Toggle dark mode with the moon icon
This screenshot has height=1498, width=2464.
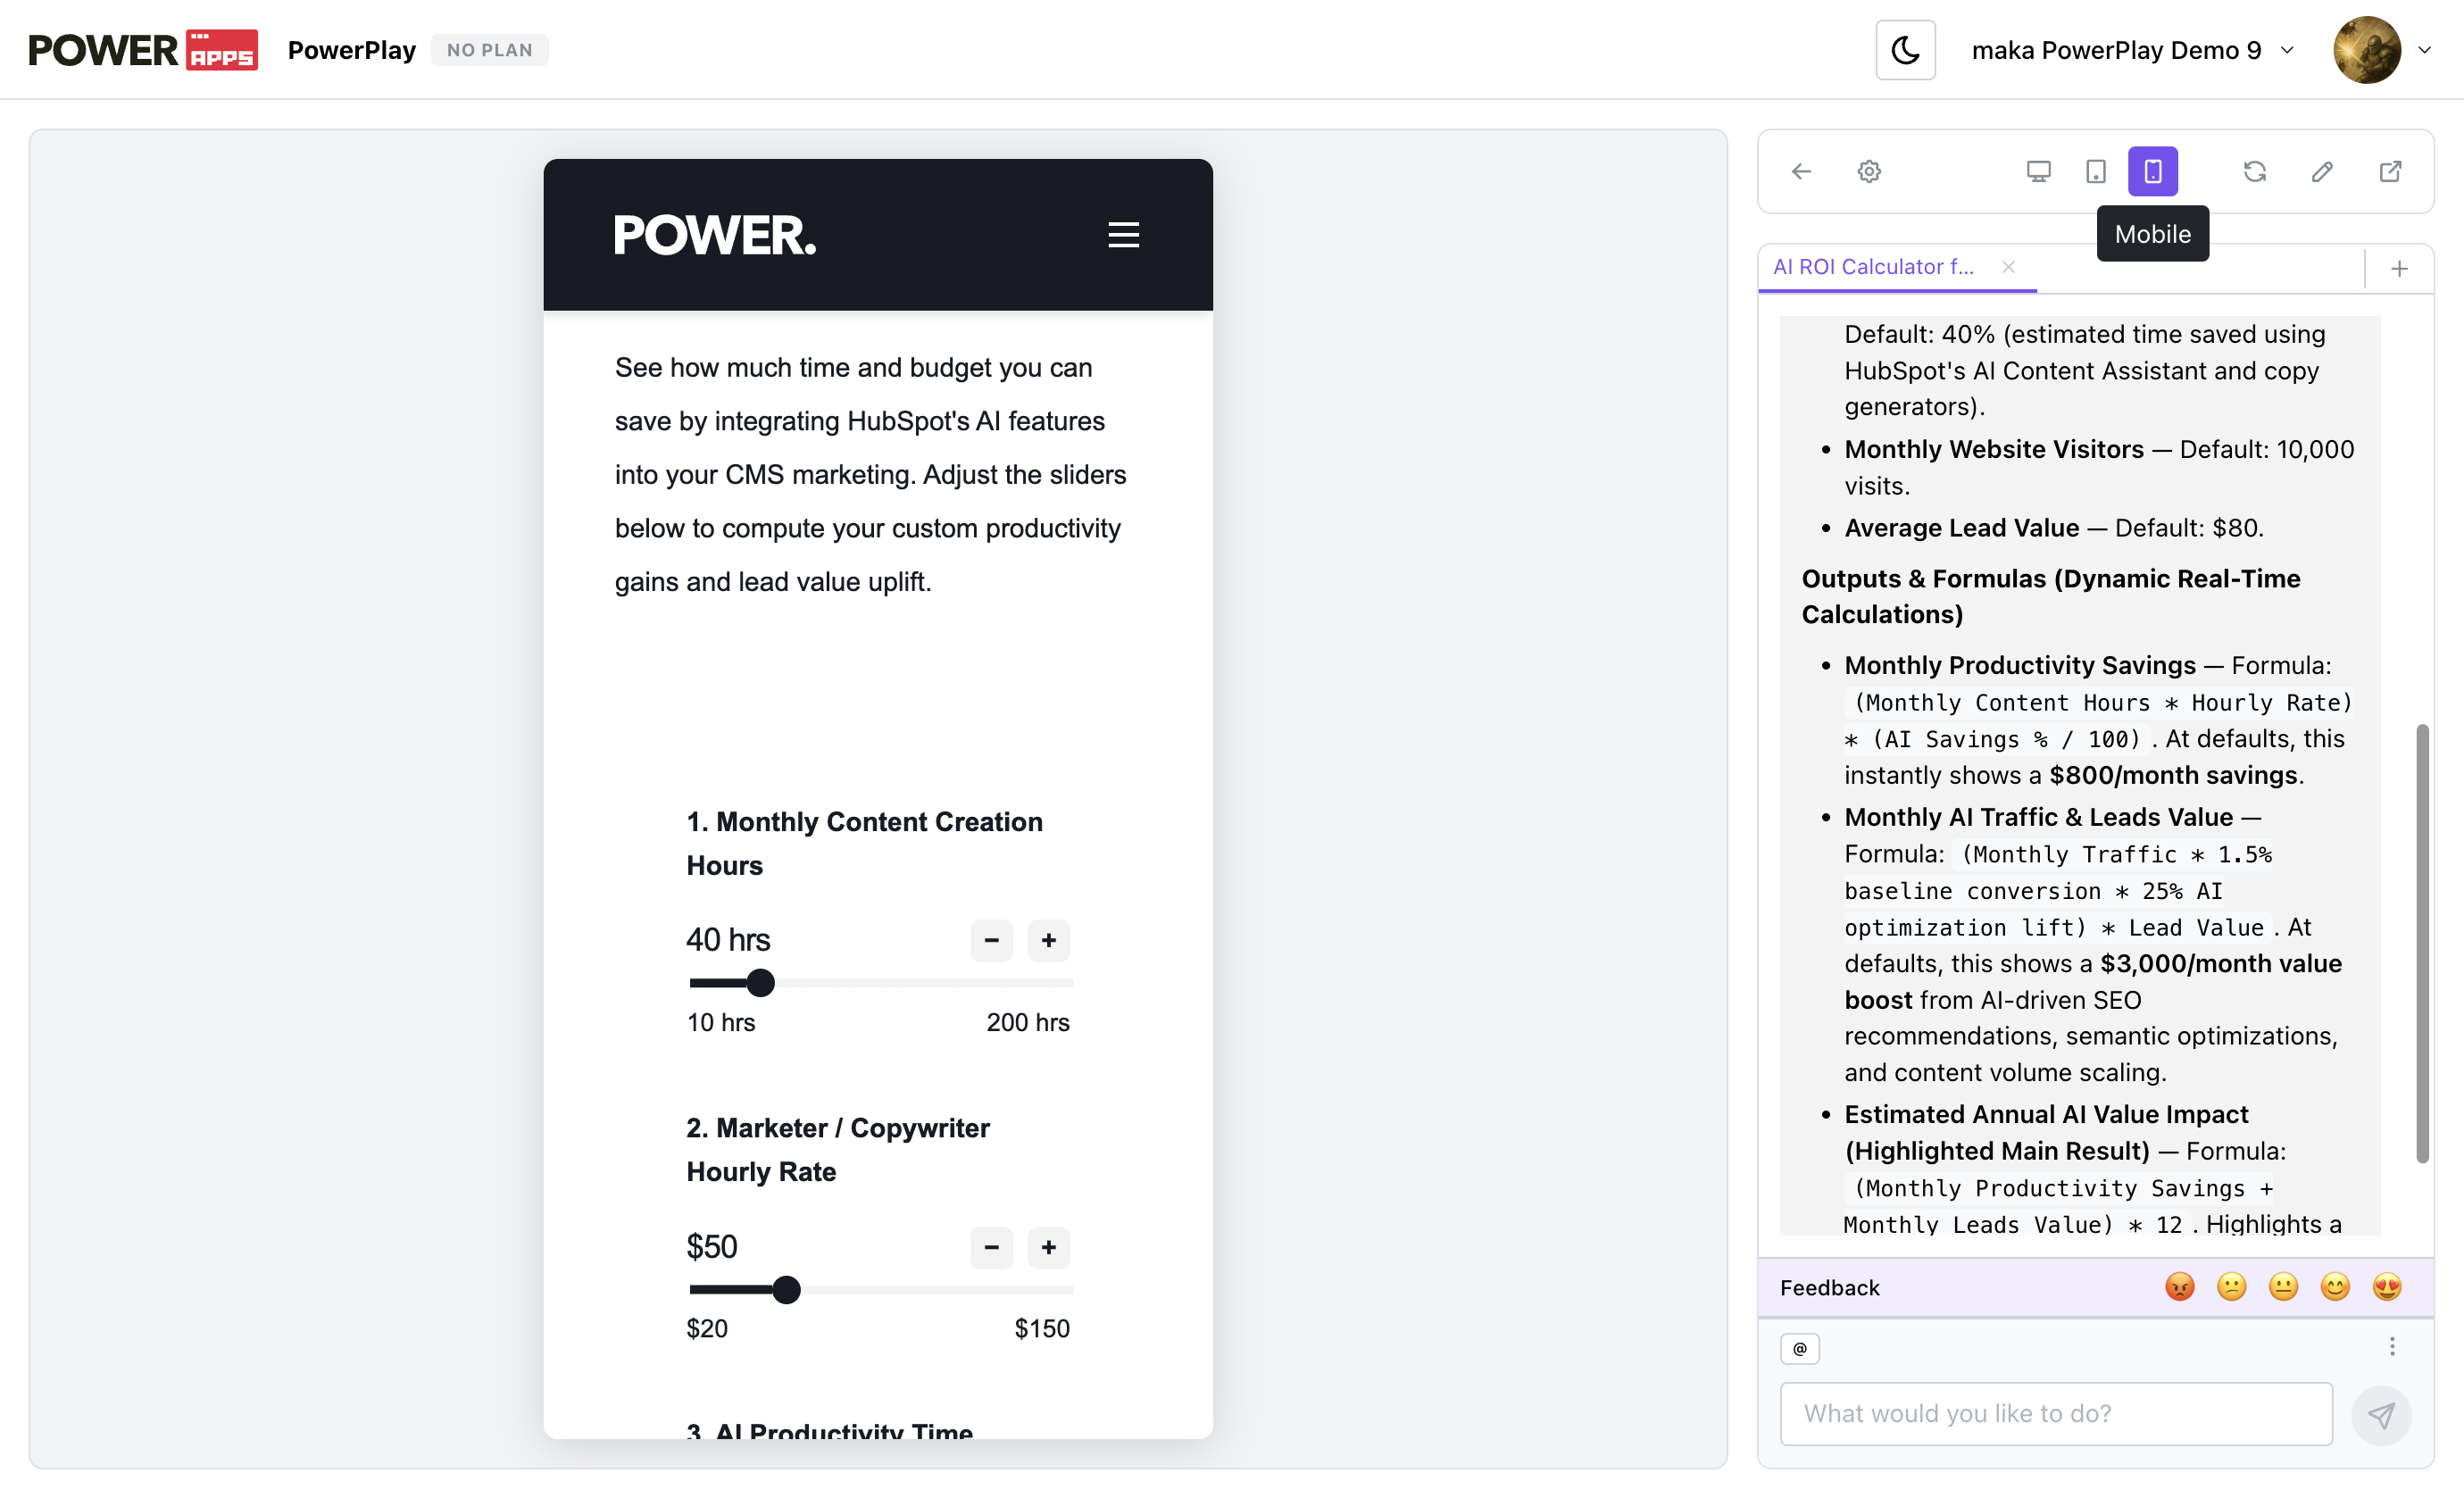pos(1905,50)
